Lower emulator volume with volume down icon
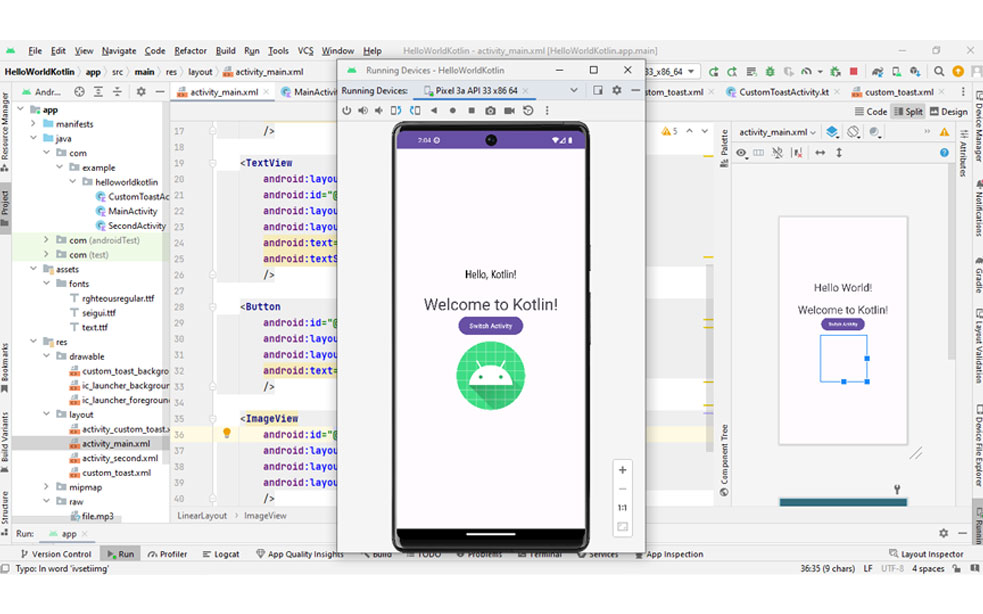 tap(379, 110)
